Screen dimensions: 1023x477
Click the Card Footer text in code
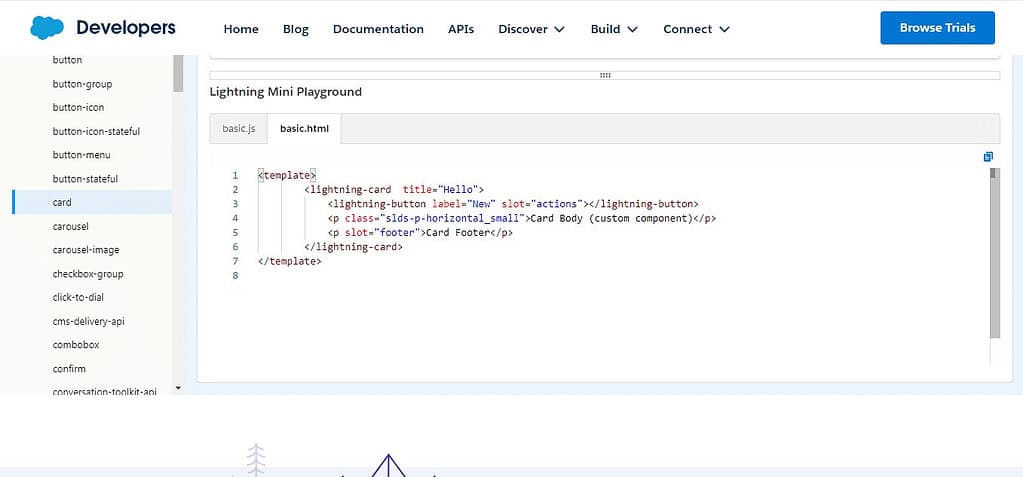pos(457,233)
